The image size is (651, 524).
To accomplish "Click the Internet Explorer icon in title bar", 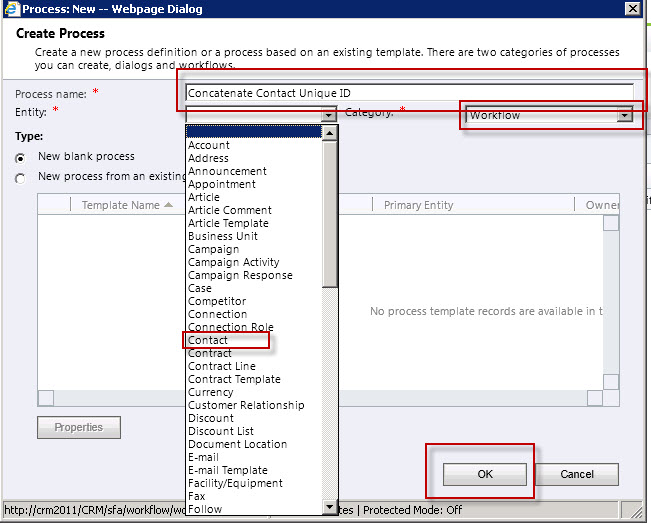I will 11,9.
